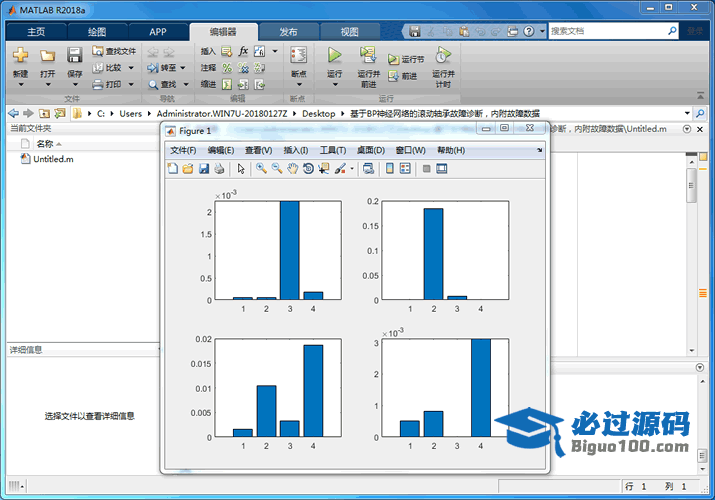The width and height of the screenshot is (715, 500).
Task: Click the green Run (运行) button
Action: (x=334, y=55)
